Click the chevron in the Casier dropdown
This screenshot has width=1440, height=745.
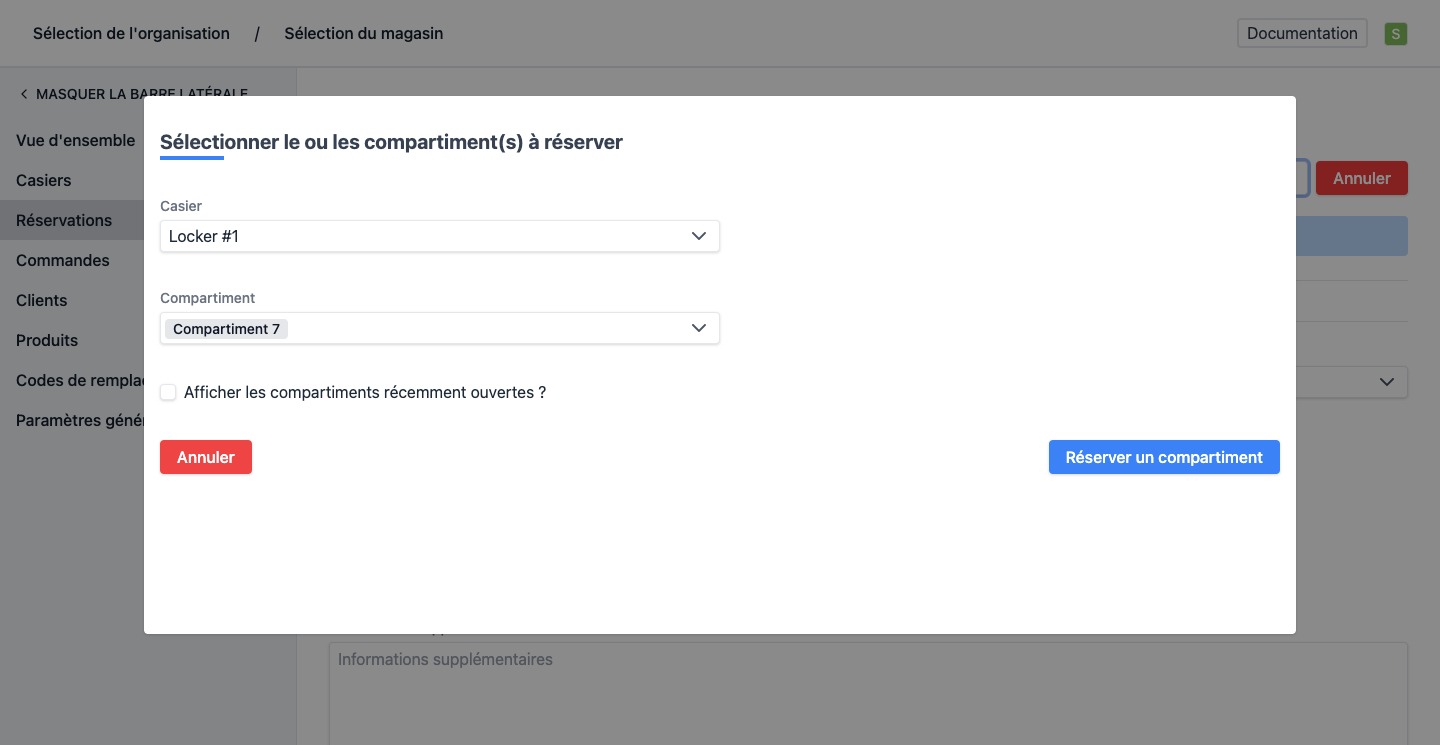coord(699,237)
